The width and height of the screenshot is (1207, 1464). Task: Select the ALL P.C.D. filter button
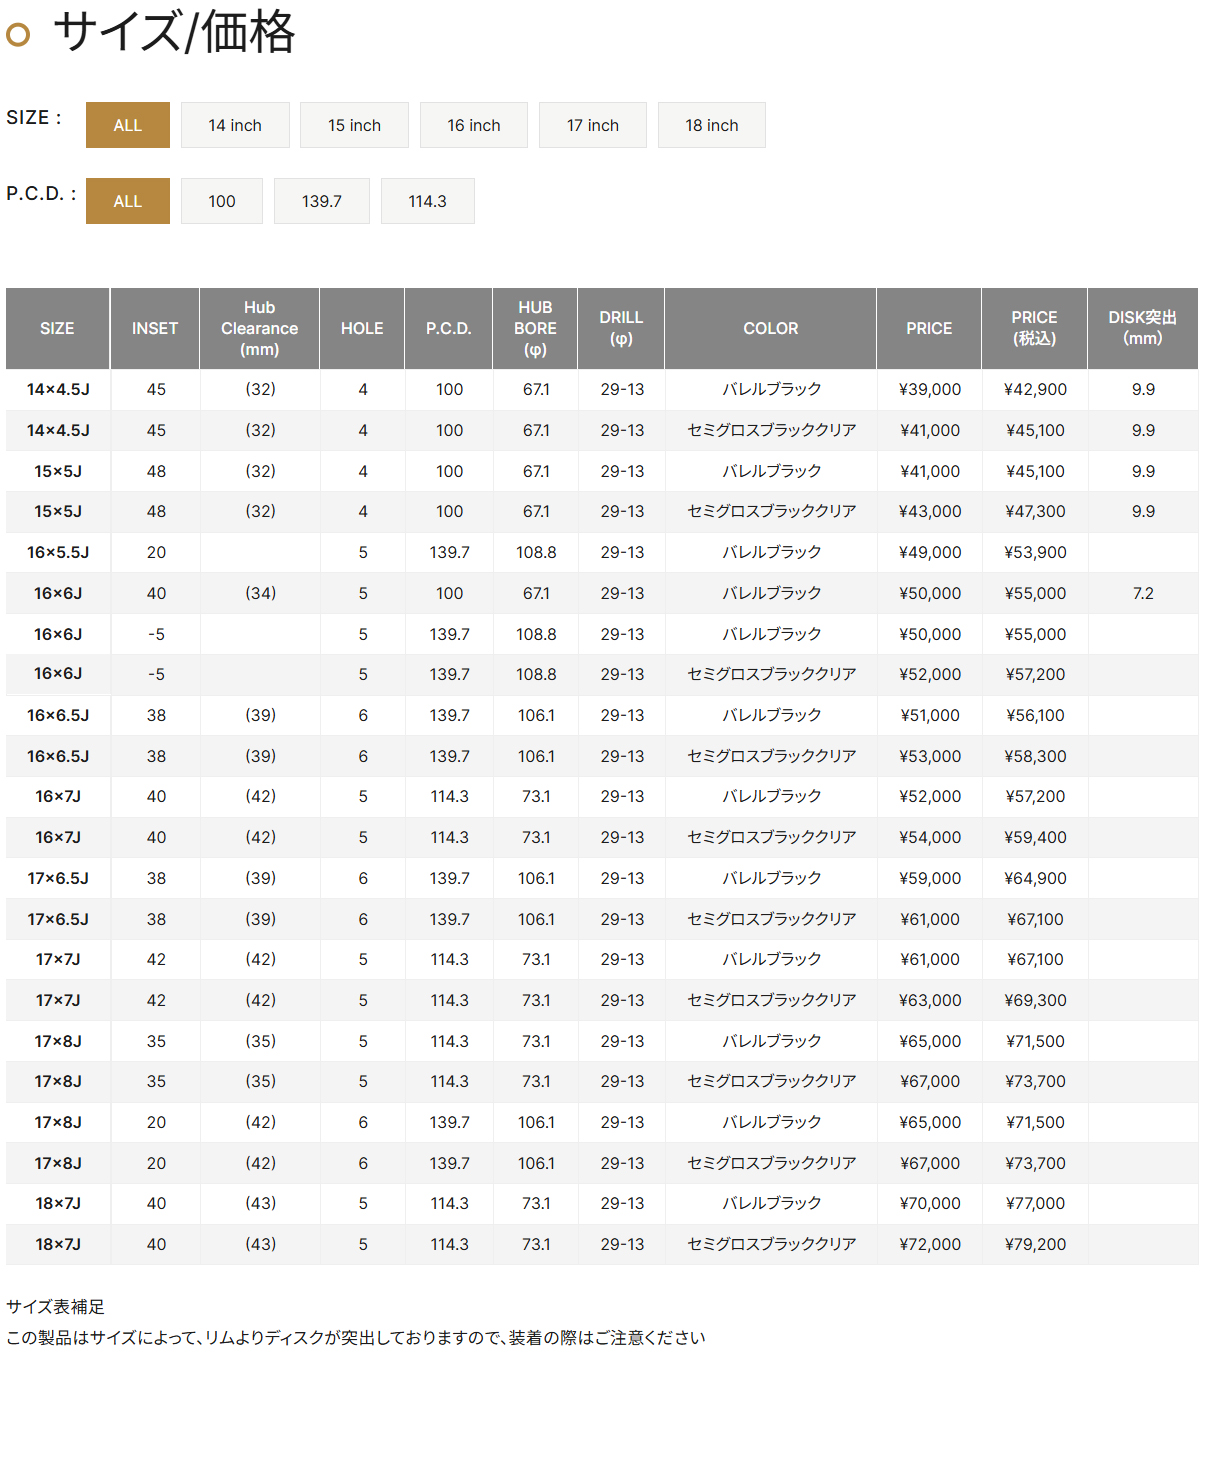[x=128, y=201]
